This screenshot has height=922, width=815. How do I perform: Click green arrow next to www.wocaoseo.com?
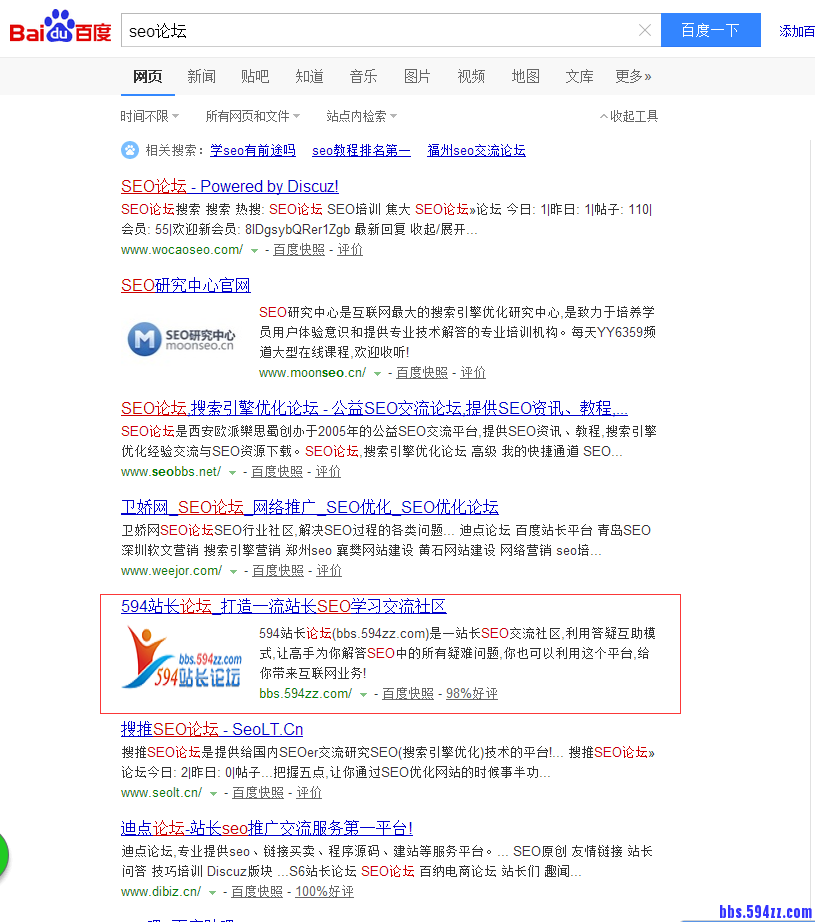(254, 250)
